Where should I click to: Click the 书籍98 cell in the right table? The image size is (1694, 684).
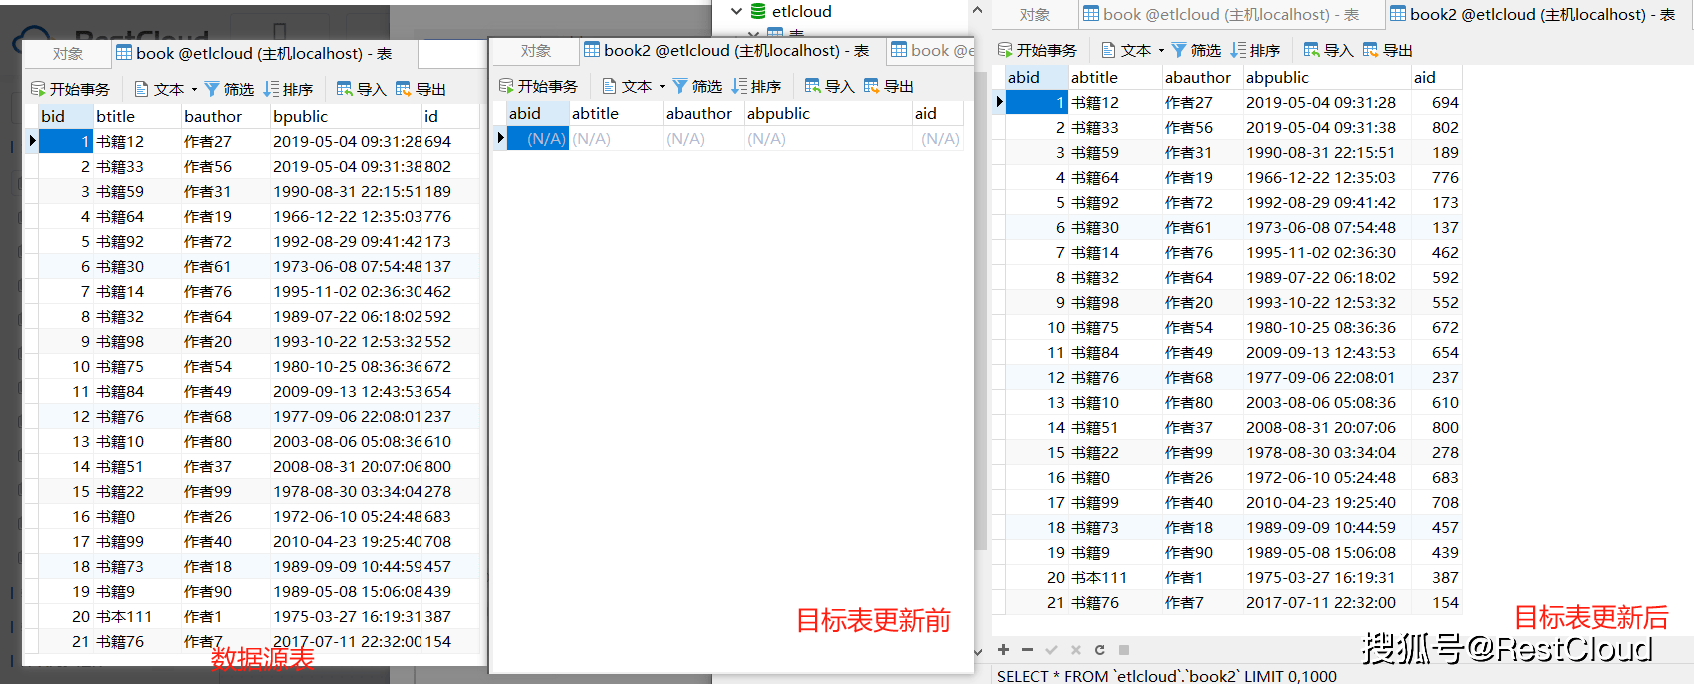(1115, 302)
